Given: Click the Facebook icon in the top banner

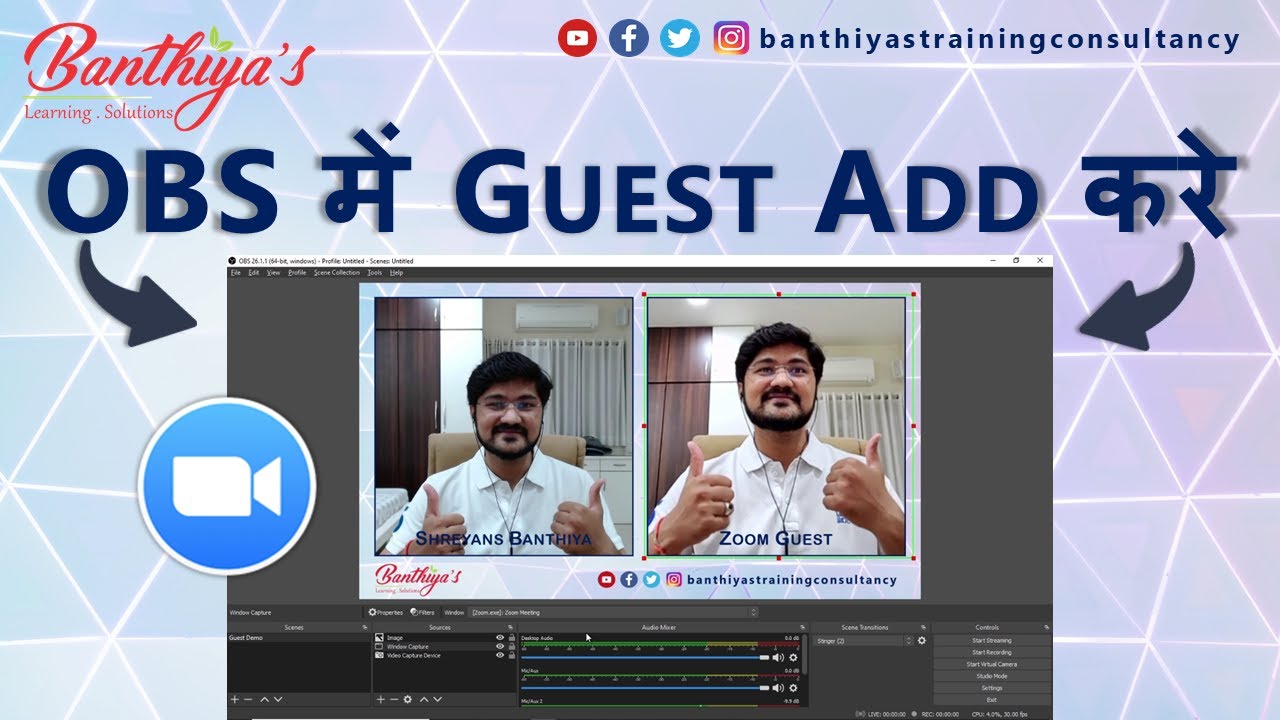Looking at the screenshot, I should (628, 39).
